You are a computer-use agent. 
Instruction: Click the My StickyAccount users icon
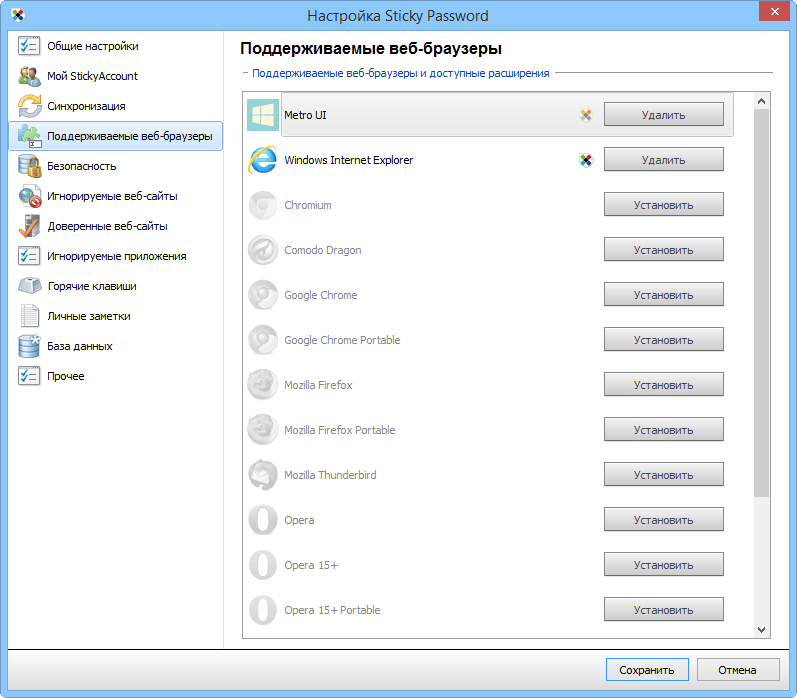coord(29,76)
